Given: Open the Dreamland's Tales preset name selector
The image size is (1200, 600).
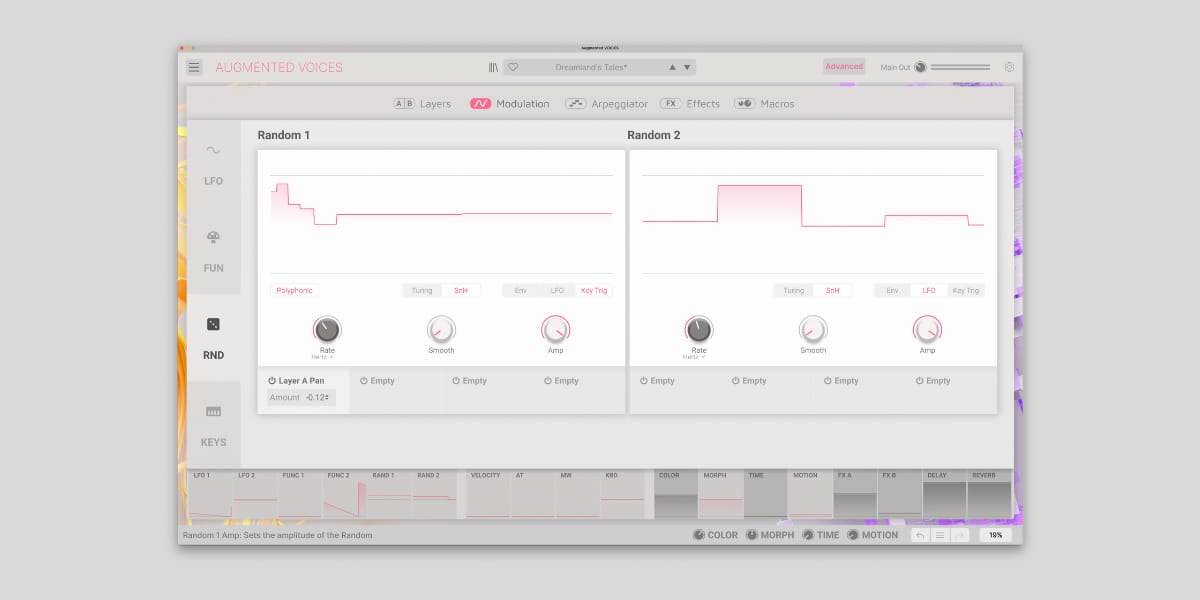Looking at the screenshot, I should (x=590, y=67).
